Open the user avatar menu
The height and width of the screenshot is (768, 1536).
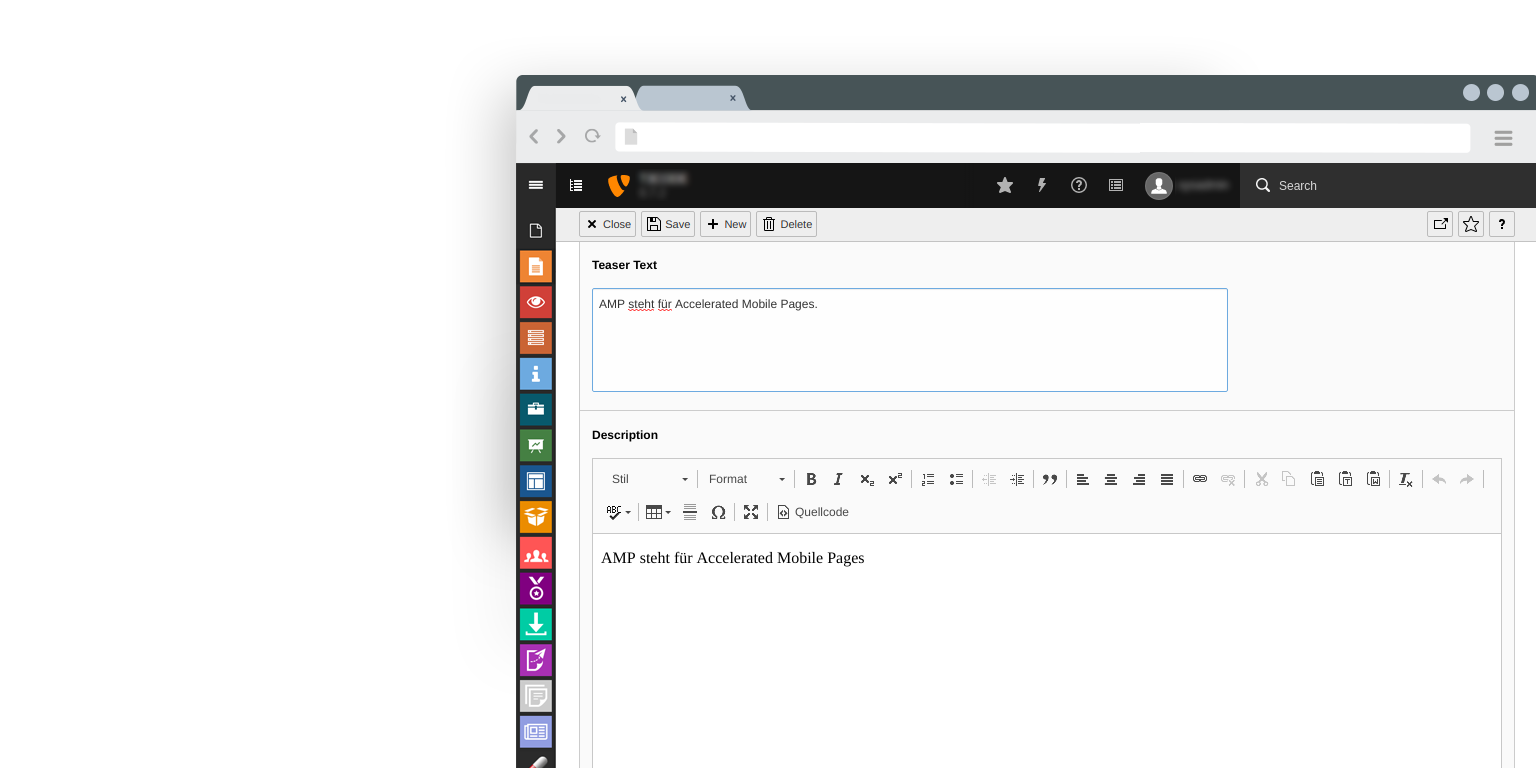click(x=1187, y=185)
